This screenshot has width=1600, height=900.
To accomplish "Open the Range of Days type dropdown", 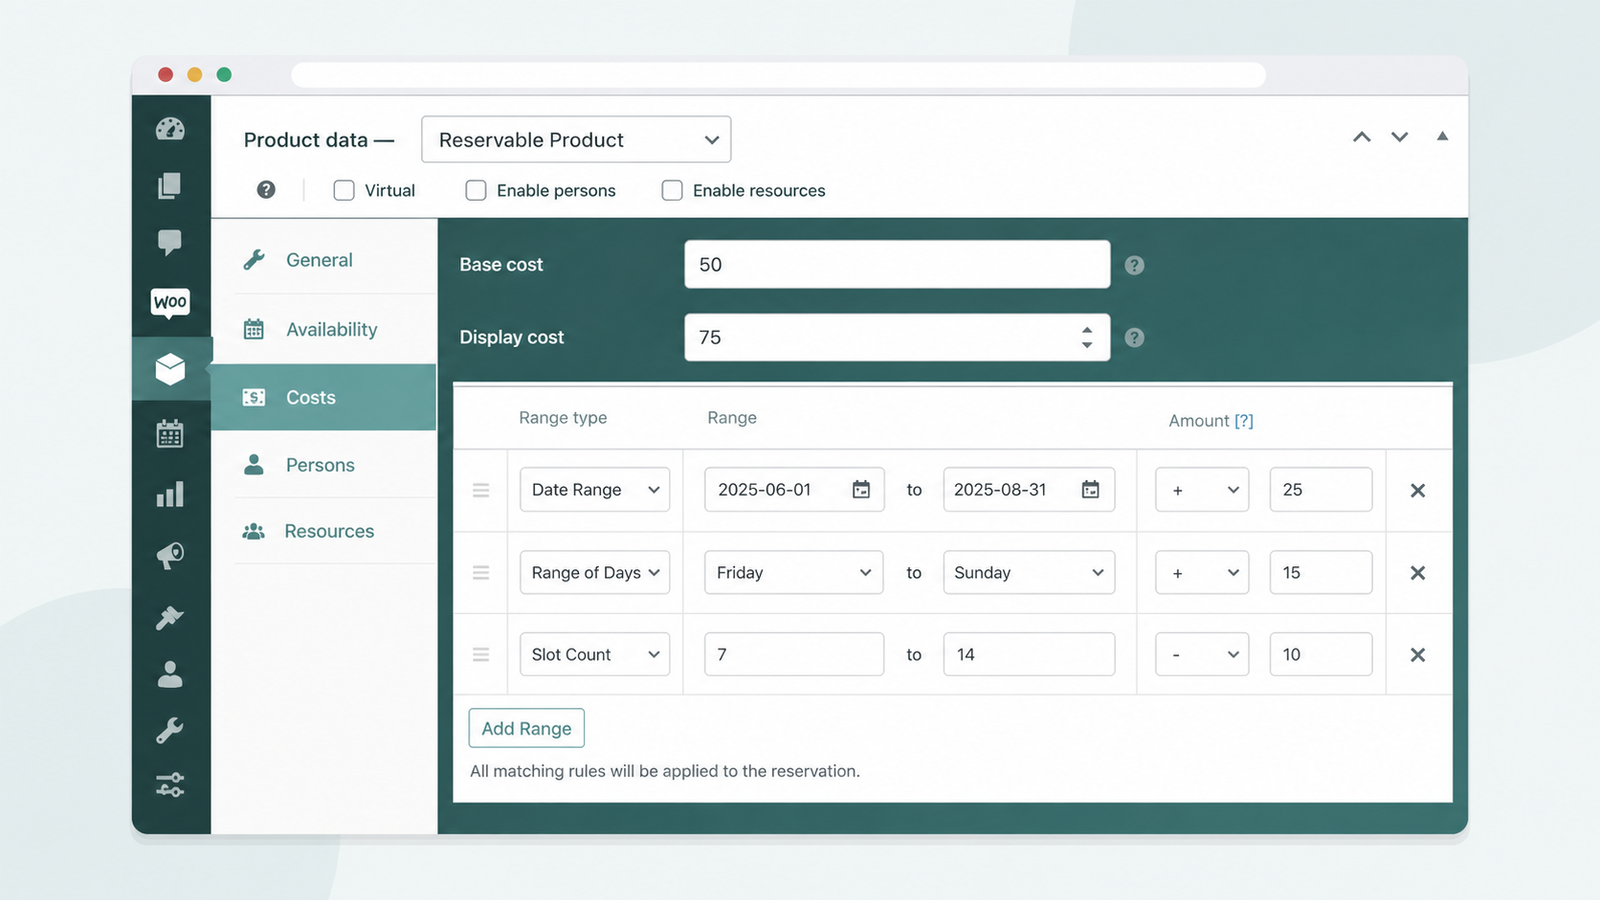I will (x=595, y=573).
